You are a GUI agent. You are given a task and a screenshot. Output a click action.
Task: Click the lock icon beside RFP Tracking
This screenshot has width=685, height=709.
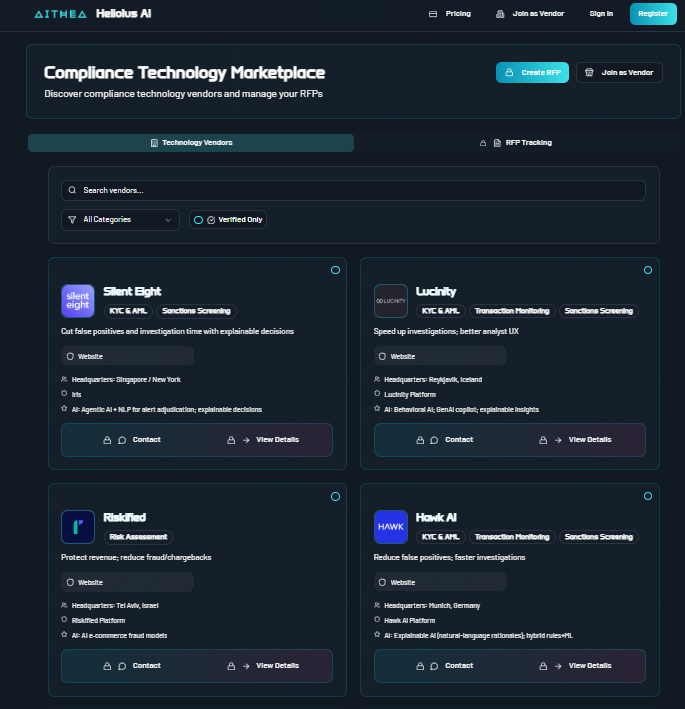(x=483, y=143)
